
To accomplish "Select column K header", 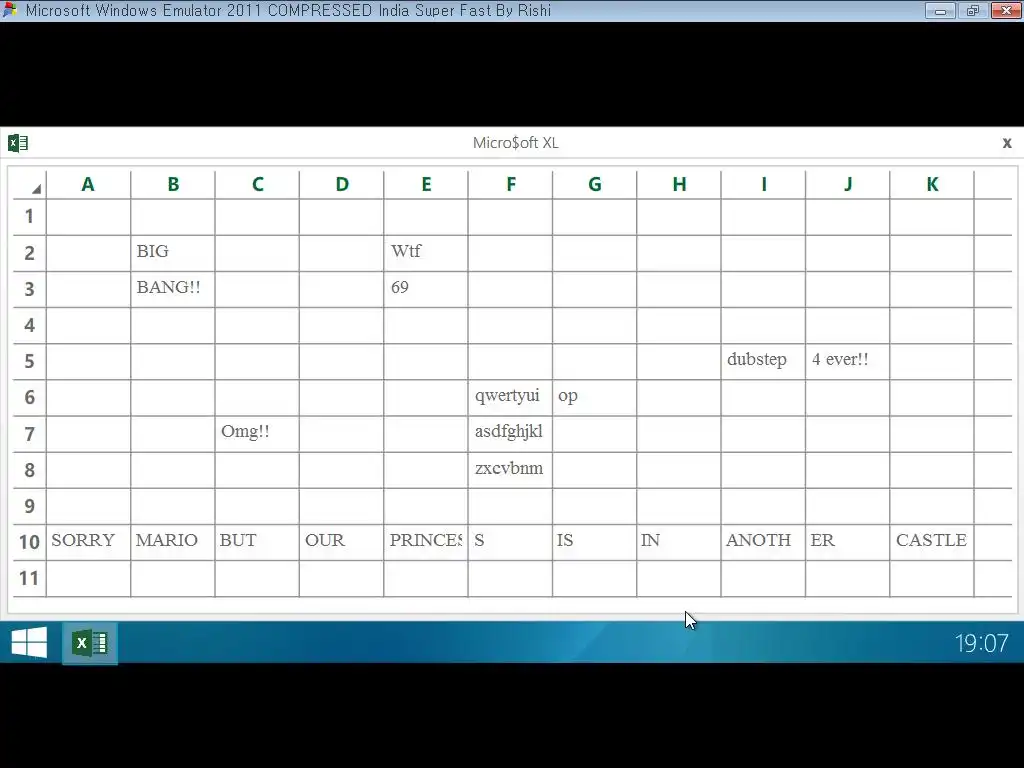I will [932, 185].
